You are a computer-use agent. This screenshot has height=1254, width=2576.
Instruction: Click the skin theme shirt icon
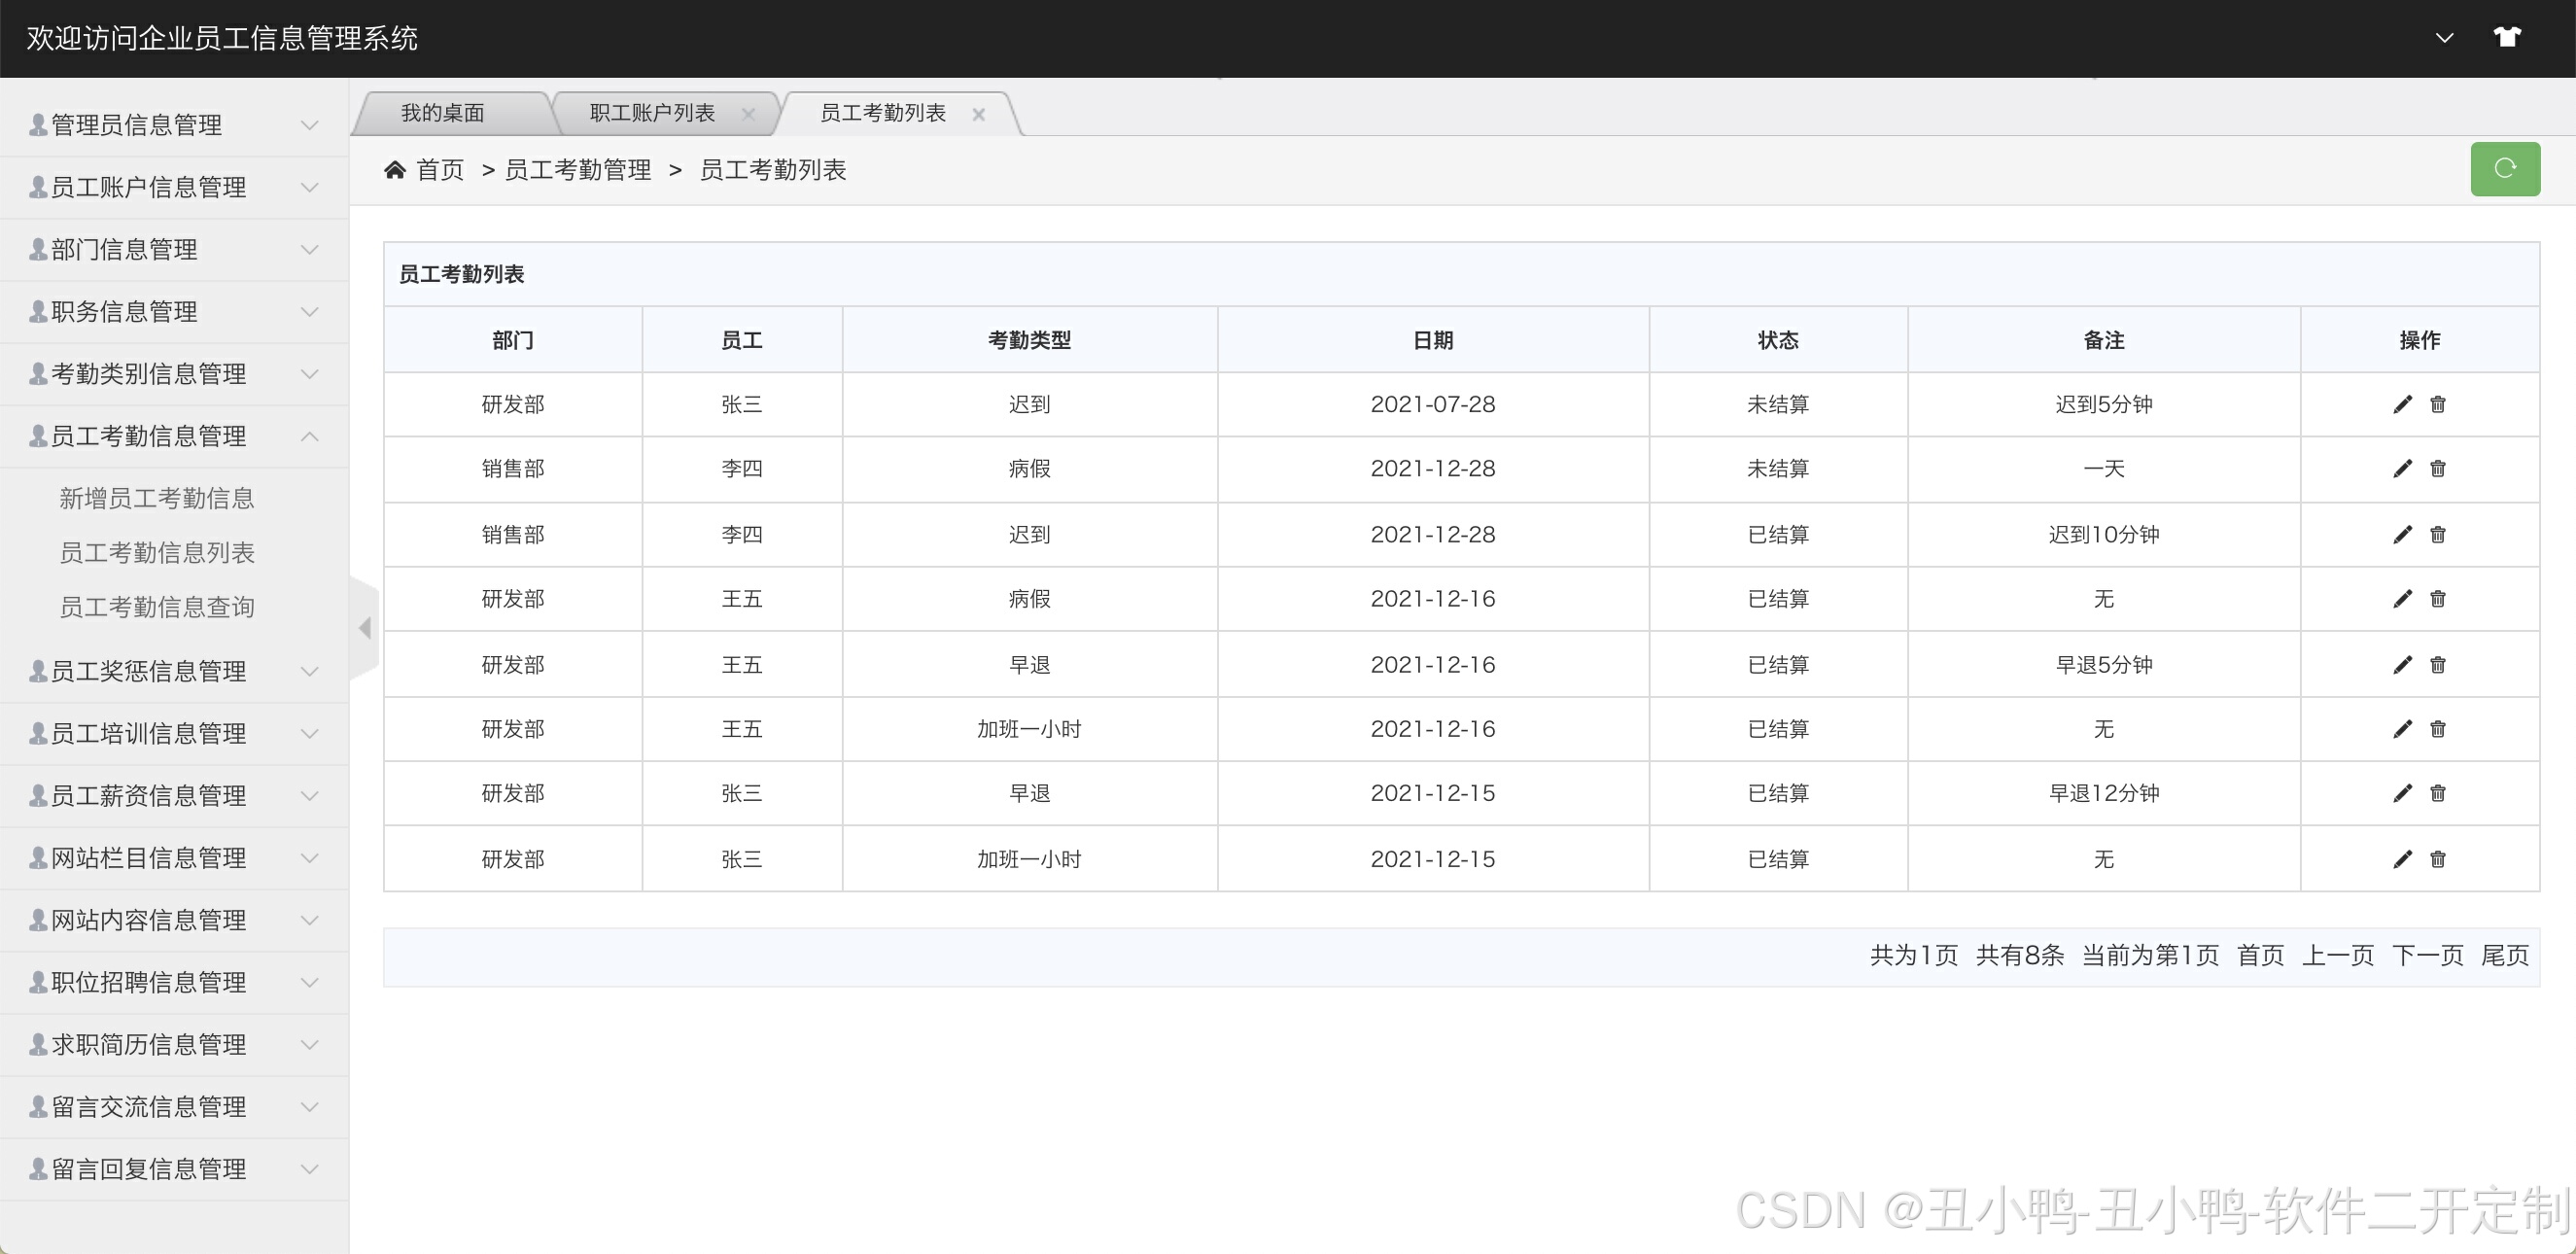[x=2506, y=38]
